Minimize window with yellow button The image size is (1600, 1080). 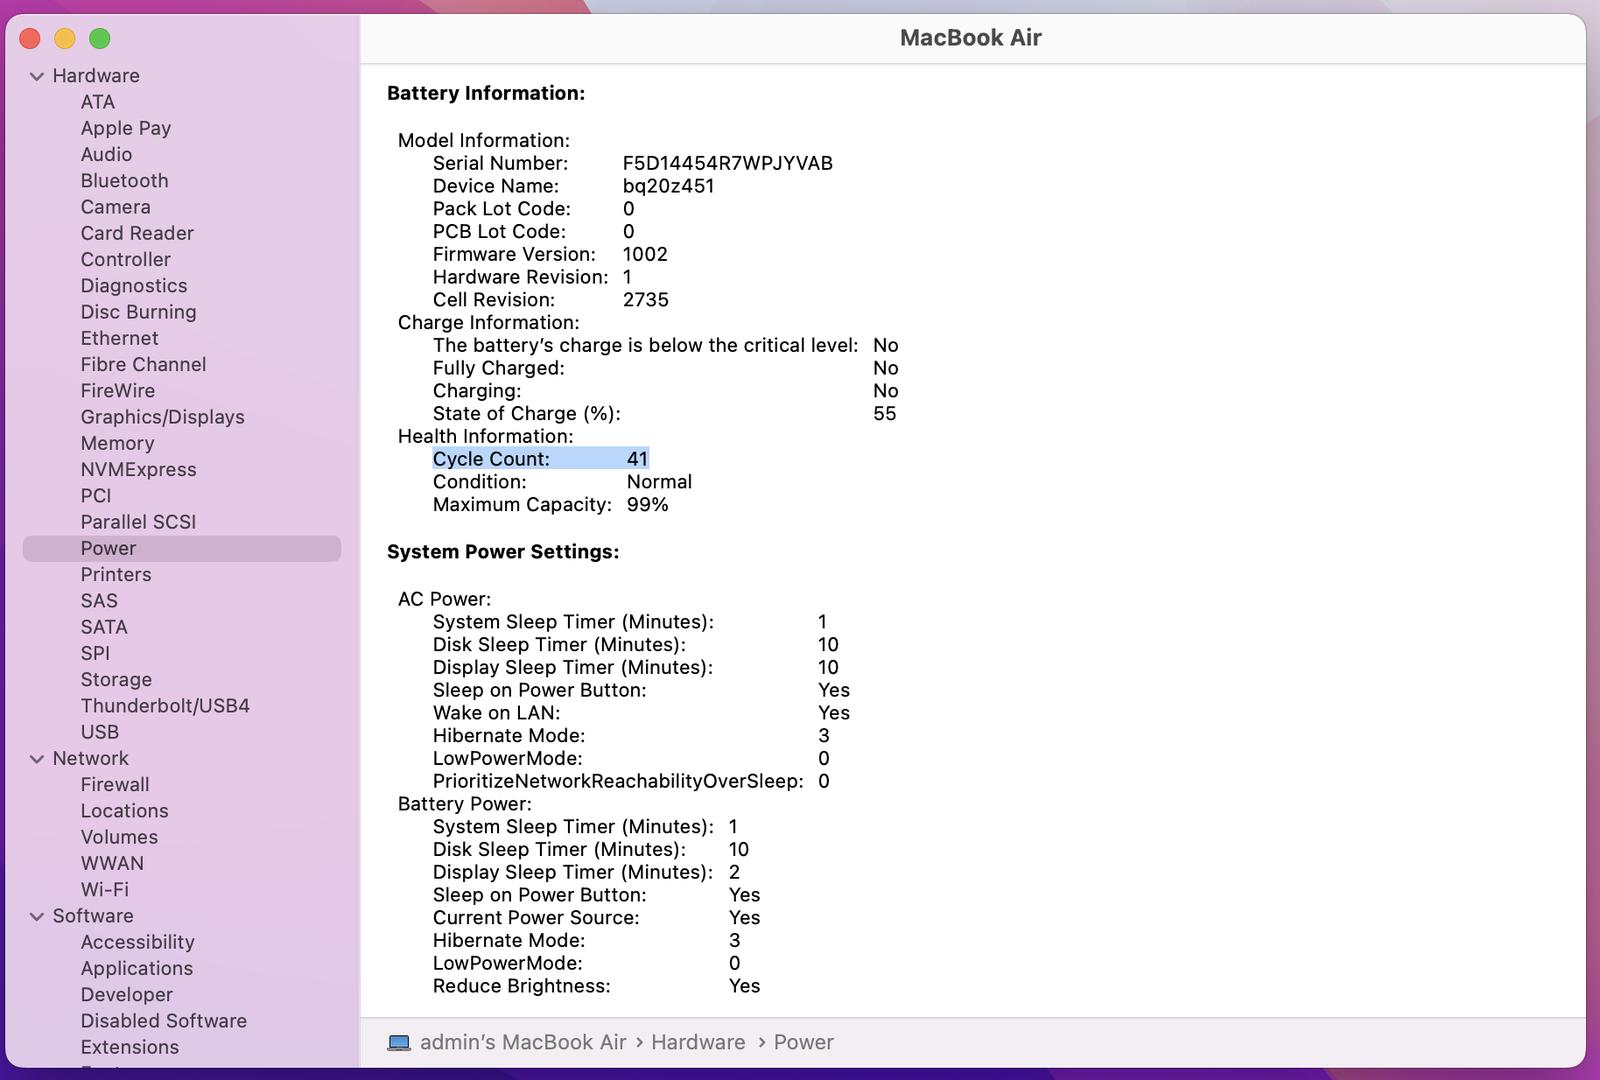[x=65, y=39]
